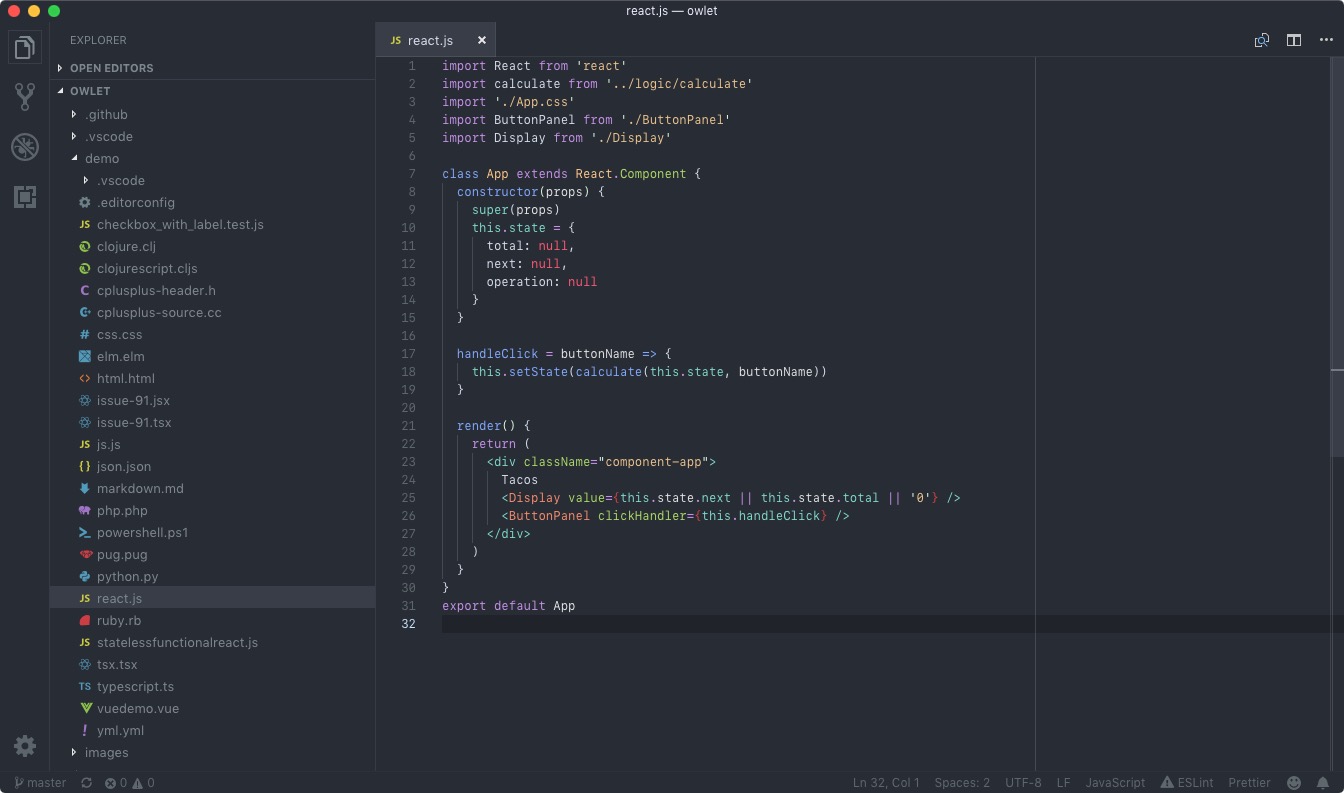Click the master branch in status bar

39,783
